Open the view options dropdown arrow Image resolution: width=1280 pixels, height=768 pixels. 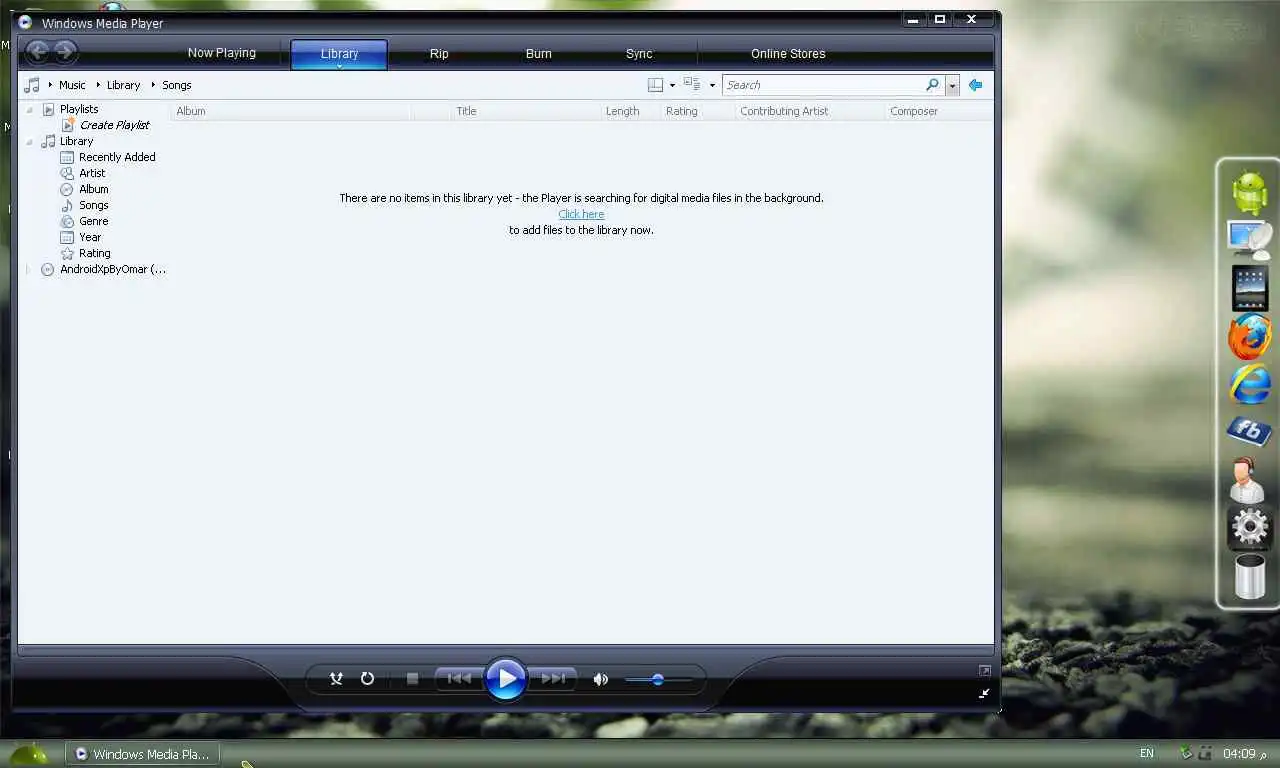click(712, 86)
